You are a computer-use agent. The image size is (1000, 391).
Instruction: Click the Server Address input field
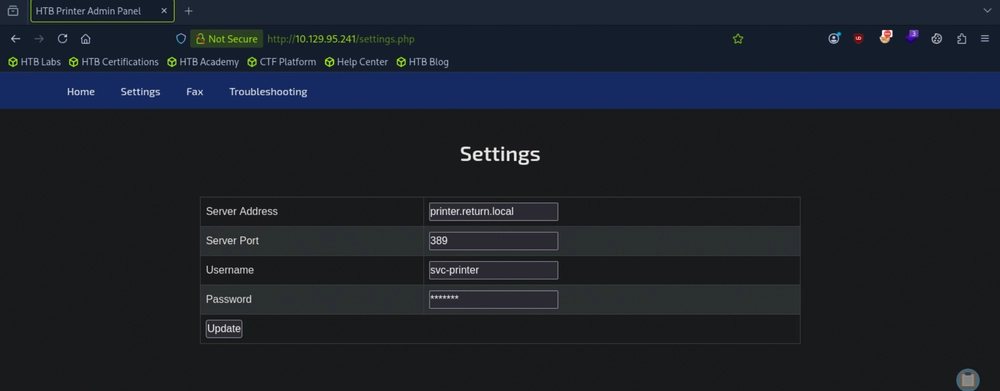[x=493, y=212]
